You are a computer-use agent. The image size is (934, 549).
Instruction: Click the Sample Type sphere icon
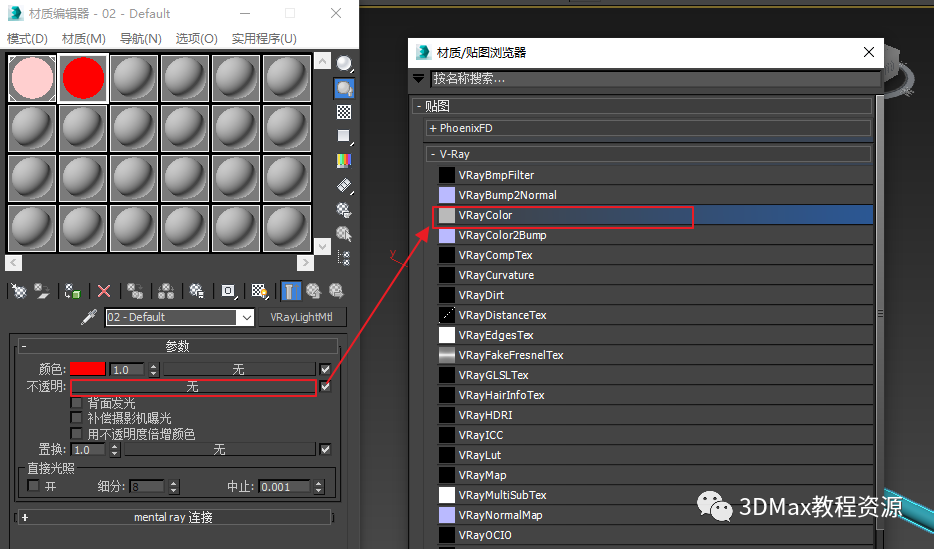click(344, 64)
